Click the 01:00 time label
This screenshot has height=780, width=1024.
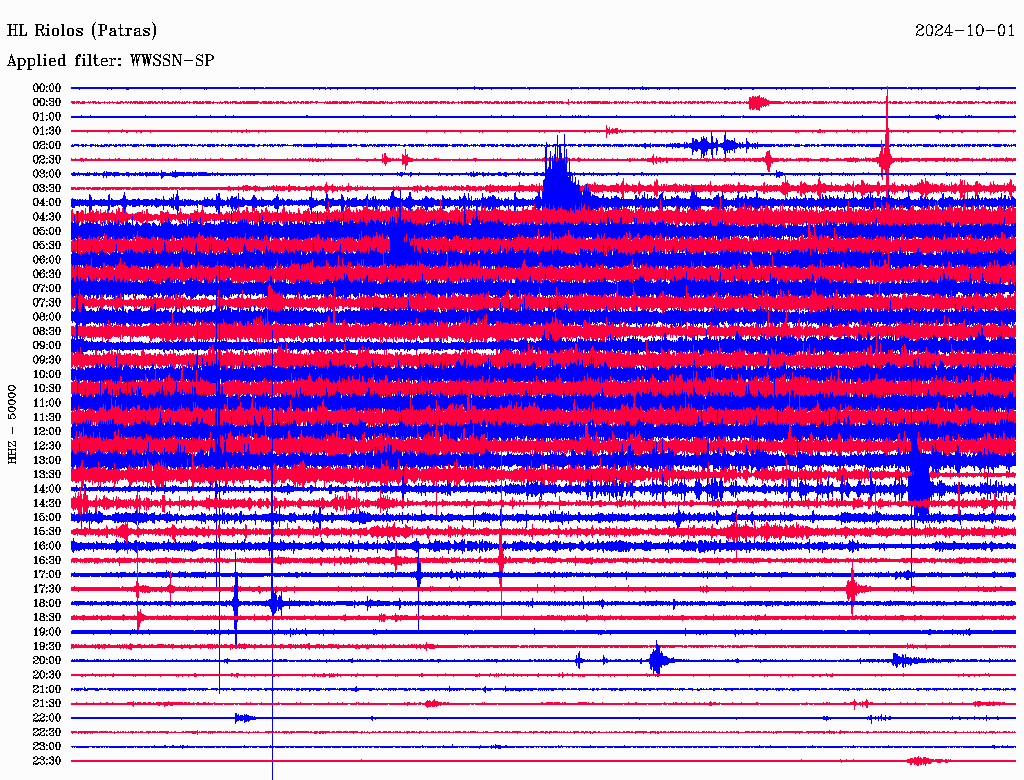tap(47, 117)
